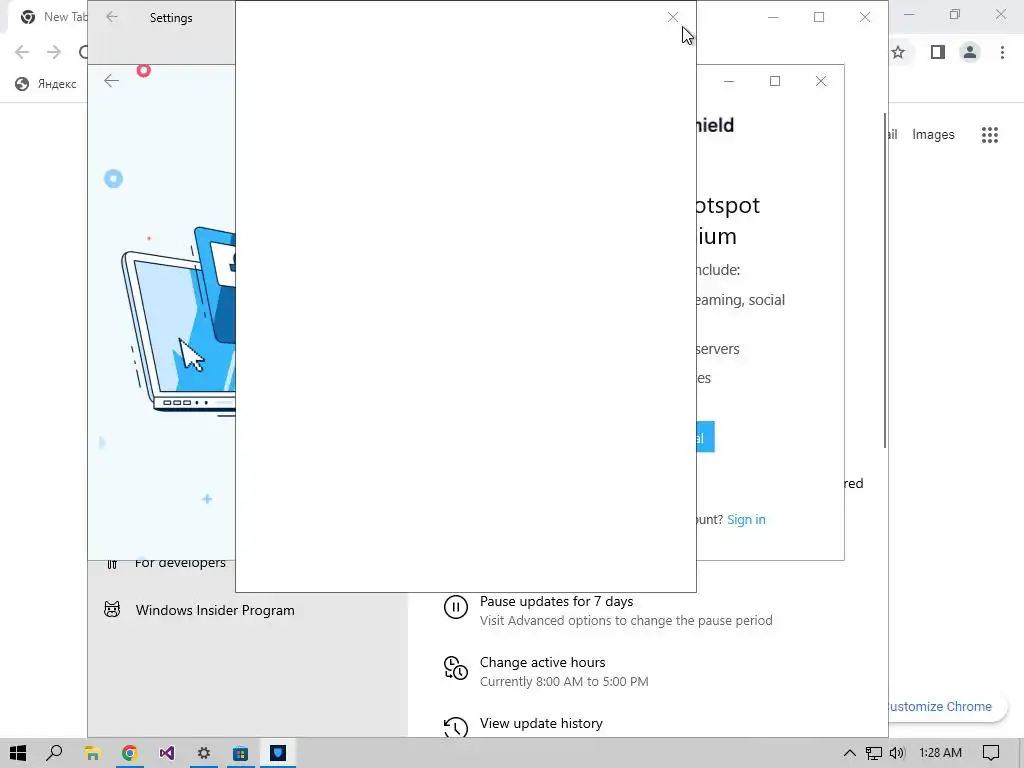Close the Settings window
Image resolution: width=1024 pixels, height=768 pixels.
click(x=865, y=17)
